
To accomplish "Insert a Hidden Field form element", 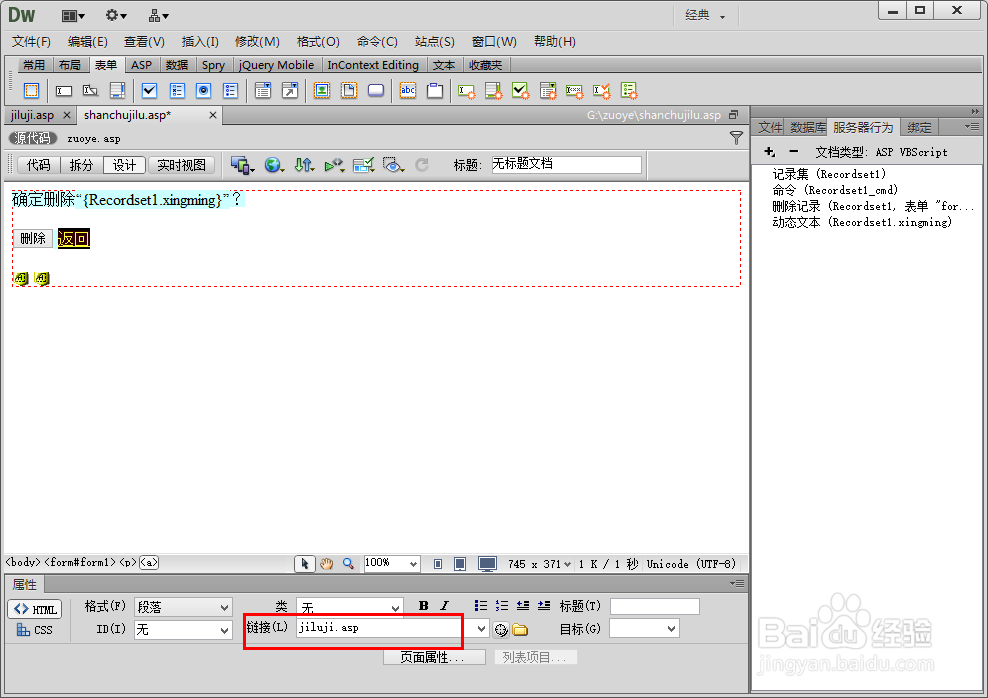I will pos(90,91).
